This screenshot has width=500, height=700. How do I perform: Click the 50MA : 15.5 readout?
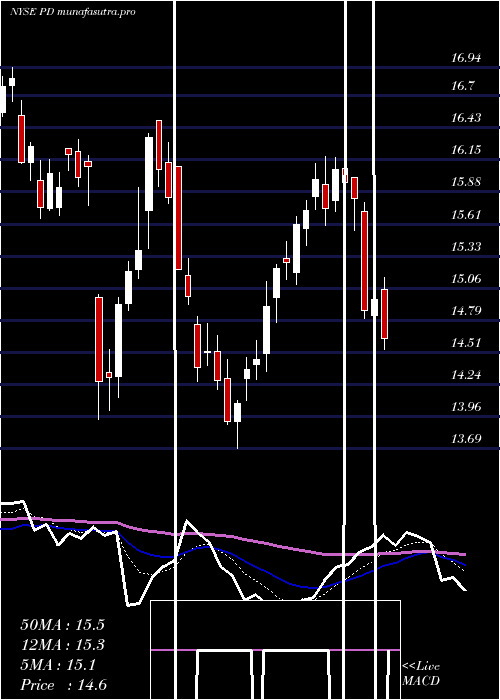(x=62, y=625)
